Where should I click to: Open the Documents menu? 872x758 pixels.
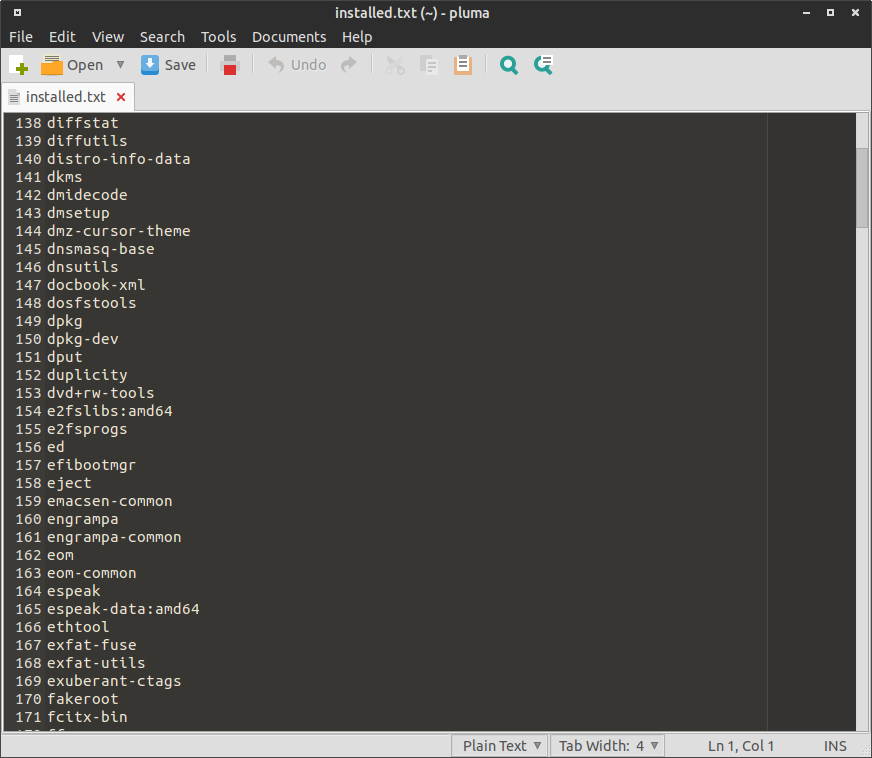coord(289,37)
